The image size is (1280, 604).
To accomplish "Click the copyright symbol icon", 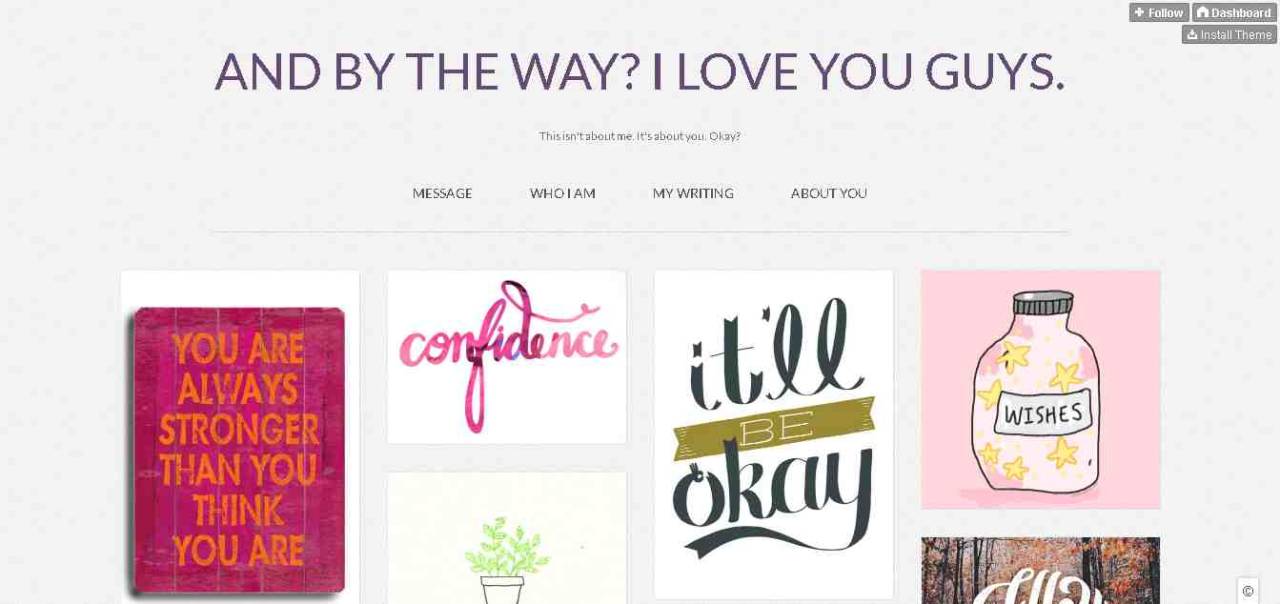I will [x=1248, y=590].
